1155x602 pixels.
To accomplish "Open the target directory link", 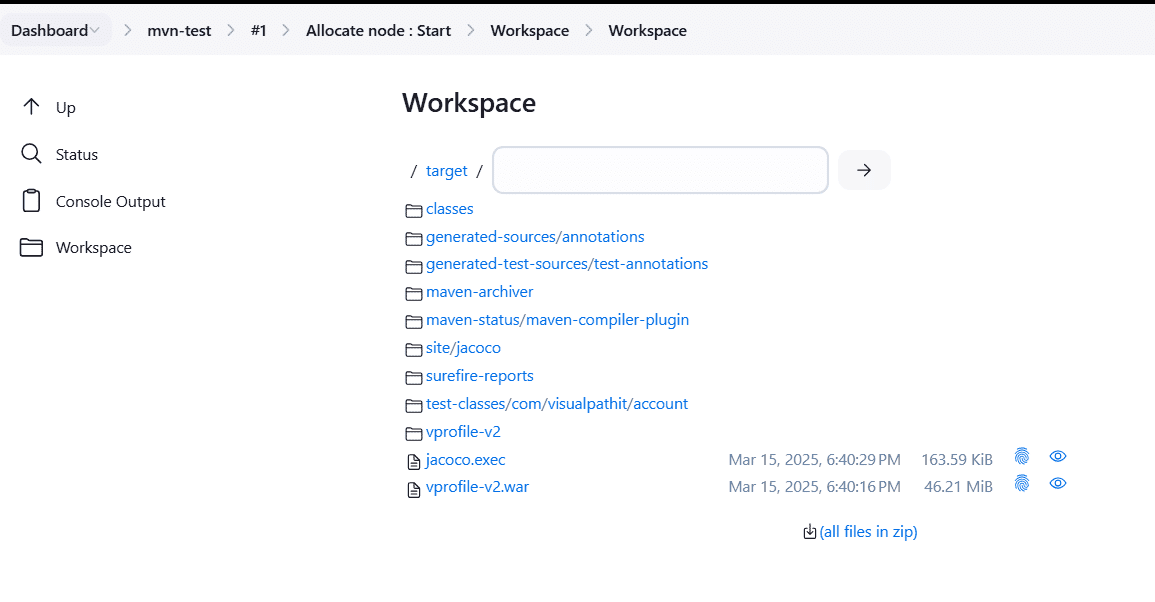I will pyautogui.click(x=446, y=170).
